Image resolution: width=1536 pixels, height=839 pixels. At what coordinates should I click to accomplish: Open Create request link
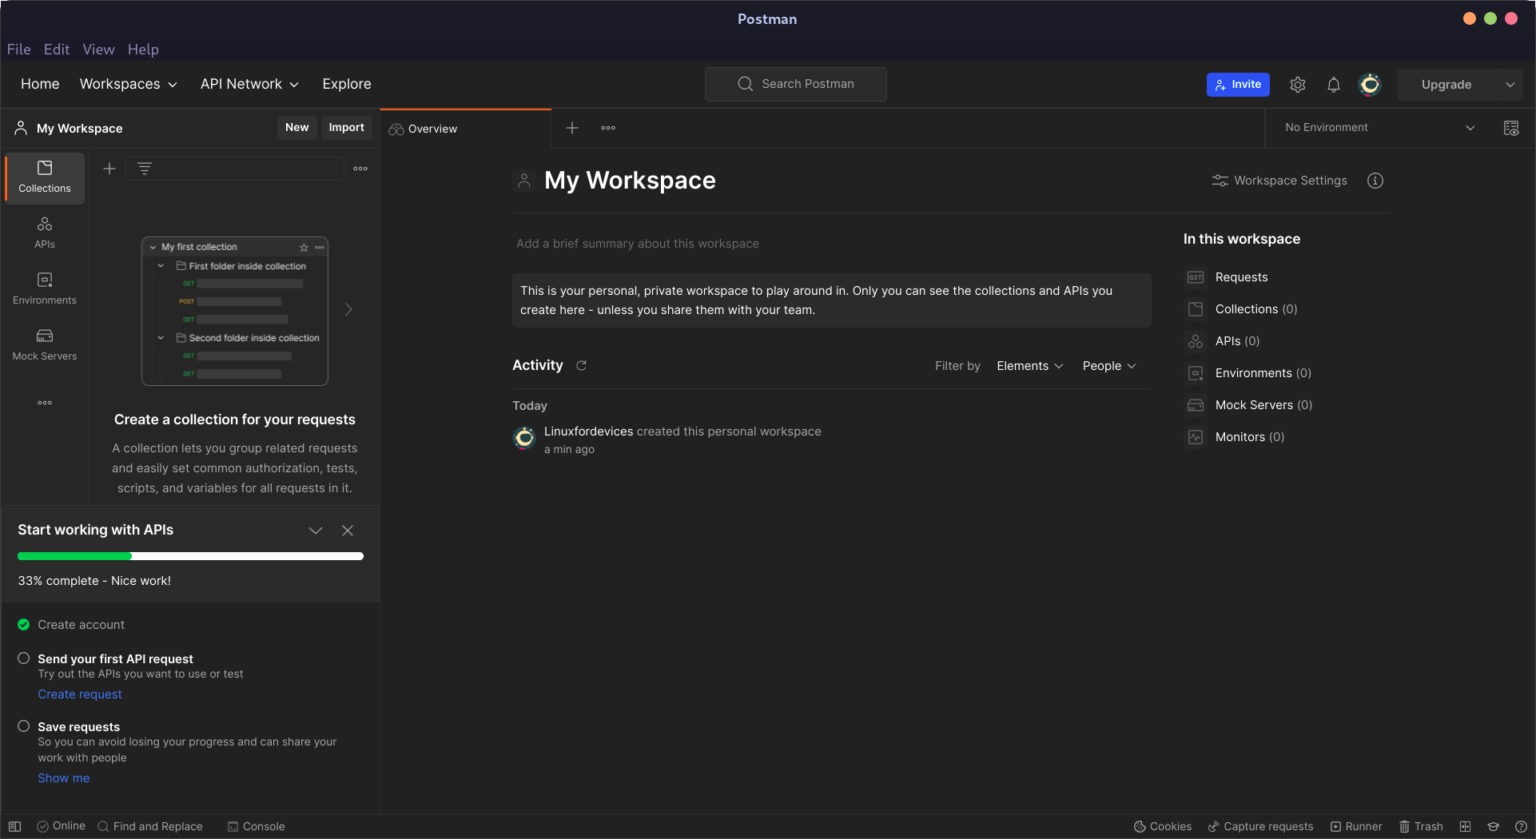(x=80, y=693)
